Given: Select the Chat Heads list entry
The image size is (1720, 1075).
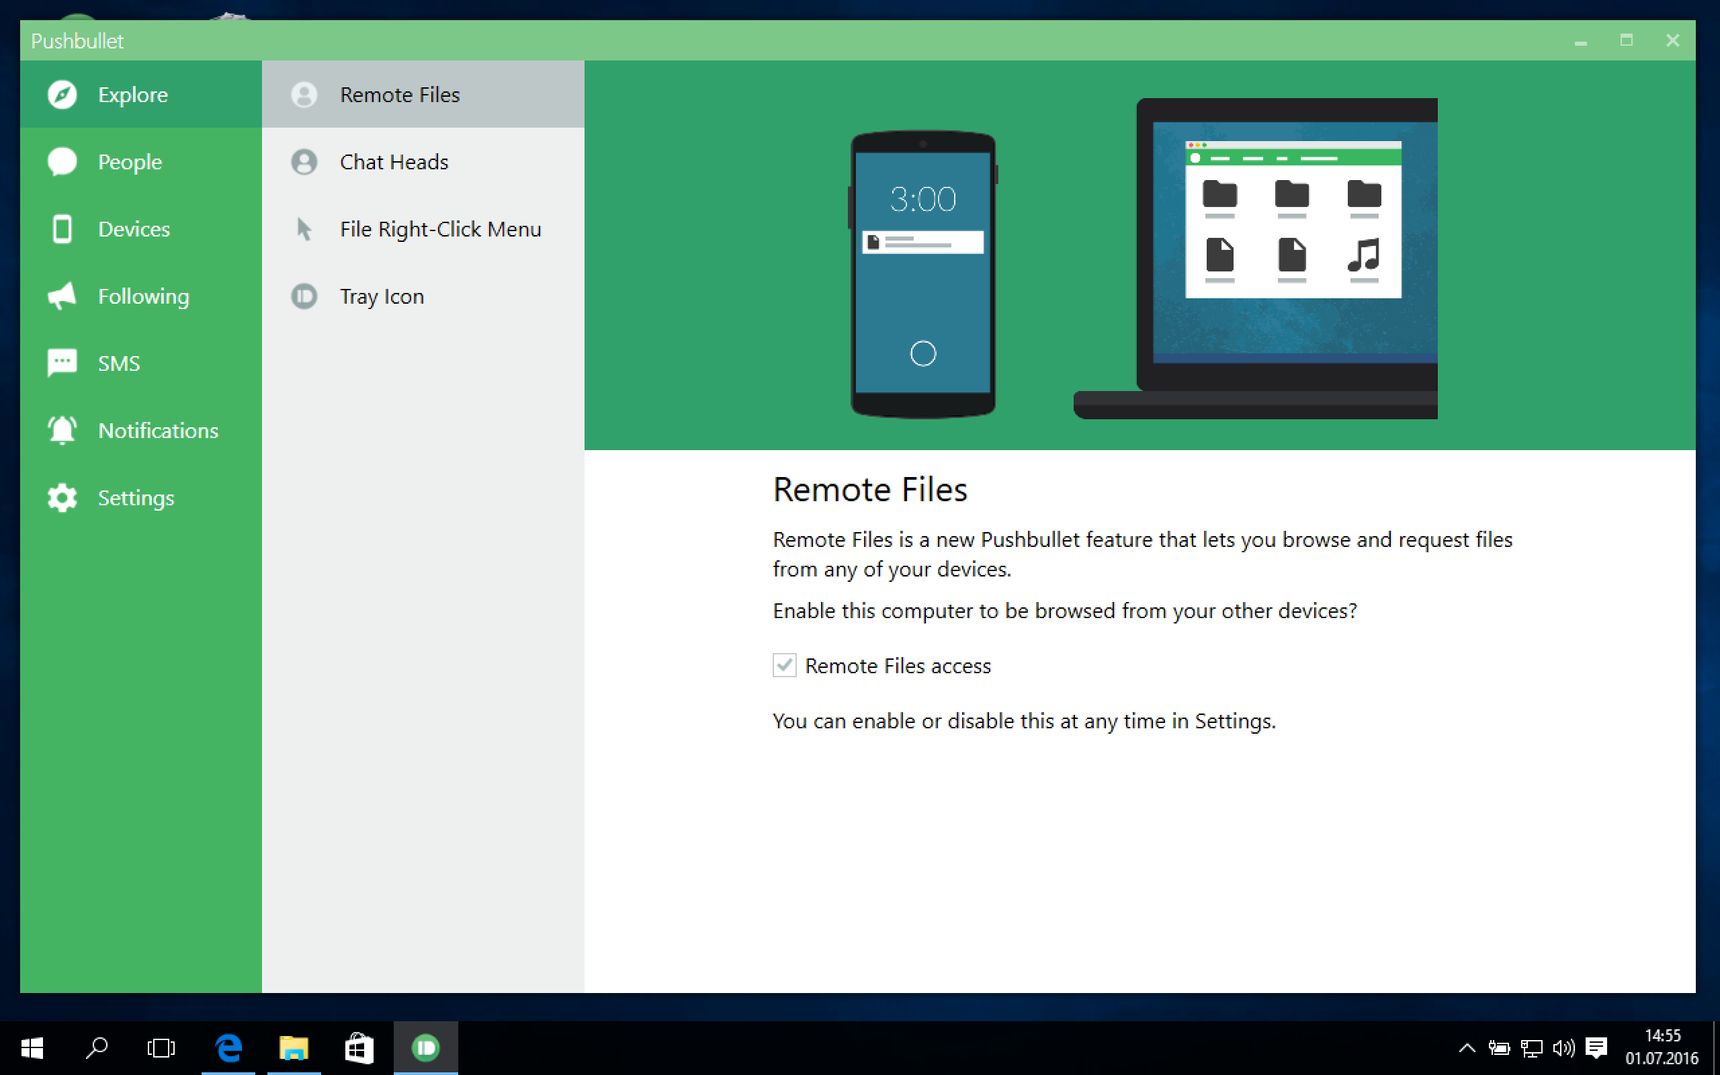Looking at the screenshot, I should [423, 161].
